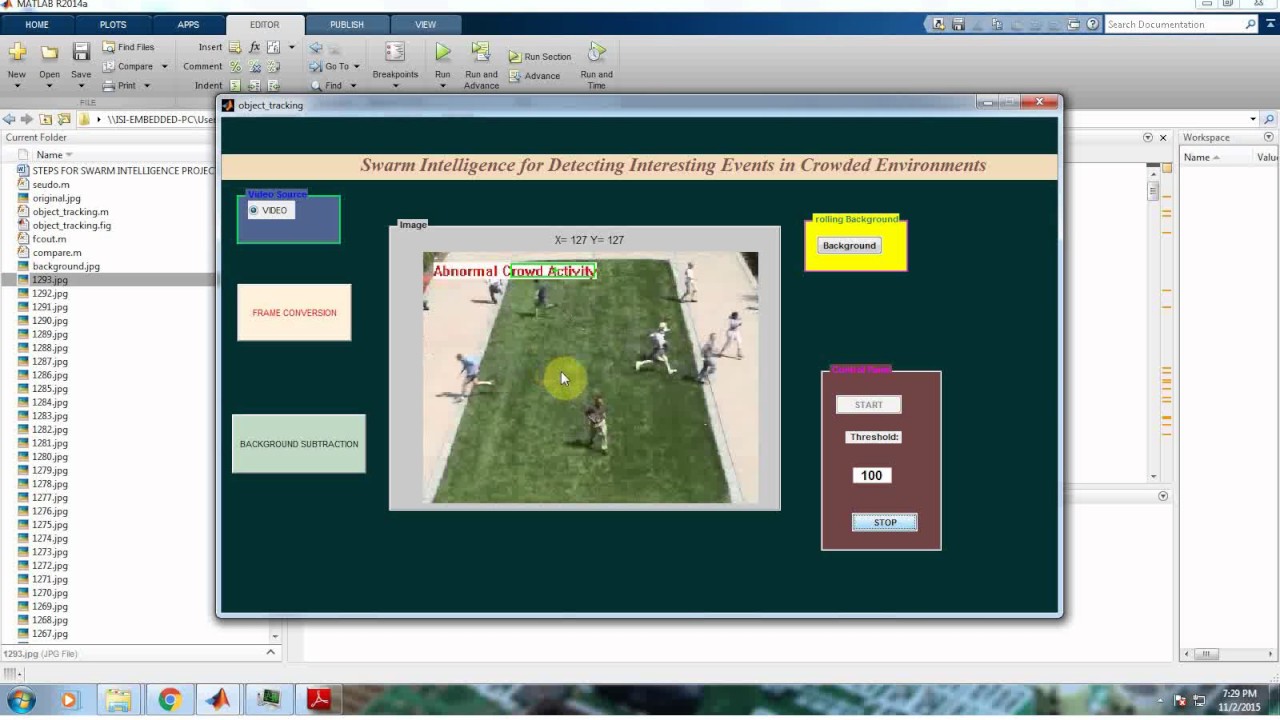The height and width of the screenshot is (720, 1280).
Task: Open Chrome from the taskbar
Action: [169, 699]
